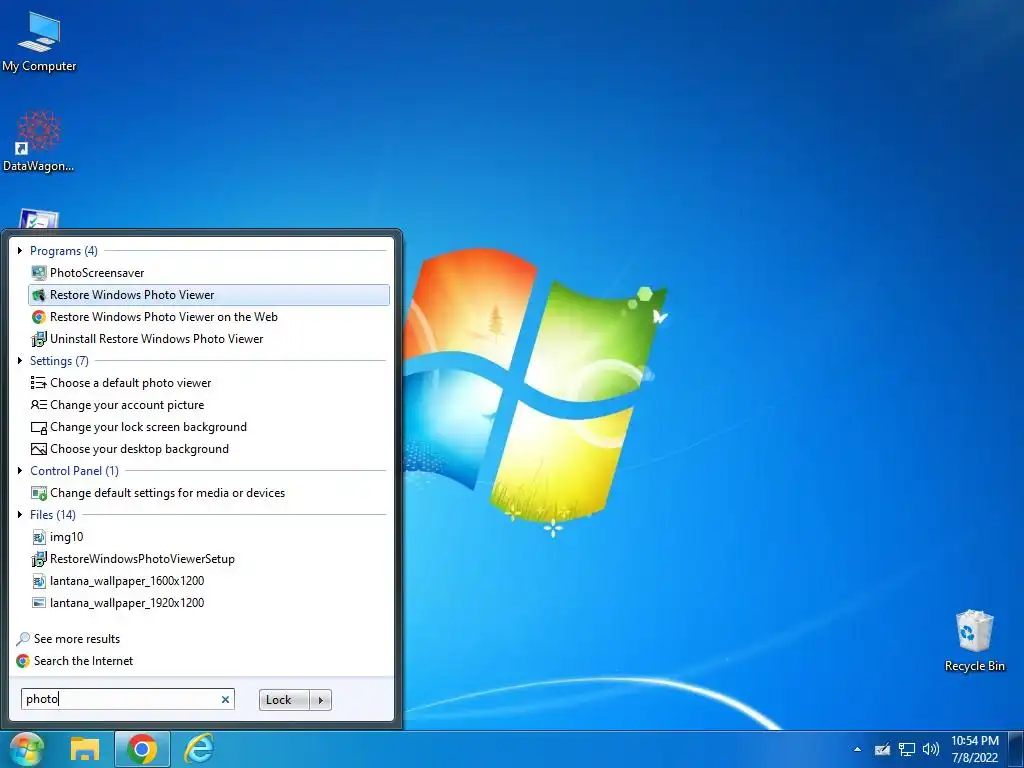Click the lock screen background setting icon
The height and width of the screenshot is (768, 1024).
click(39, 427)
